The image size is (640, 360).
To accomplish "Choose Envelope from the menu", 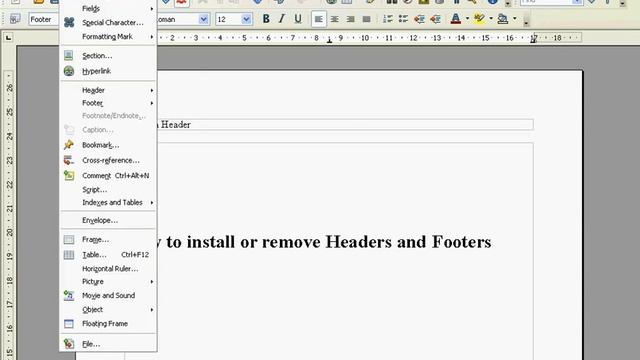I will pyautogui.click(x=108, y=220).
